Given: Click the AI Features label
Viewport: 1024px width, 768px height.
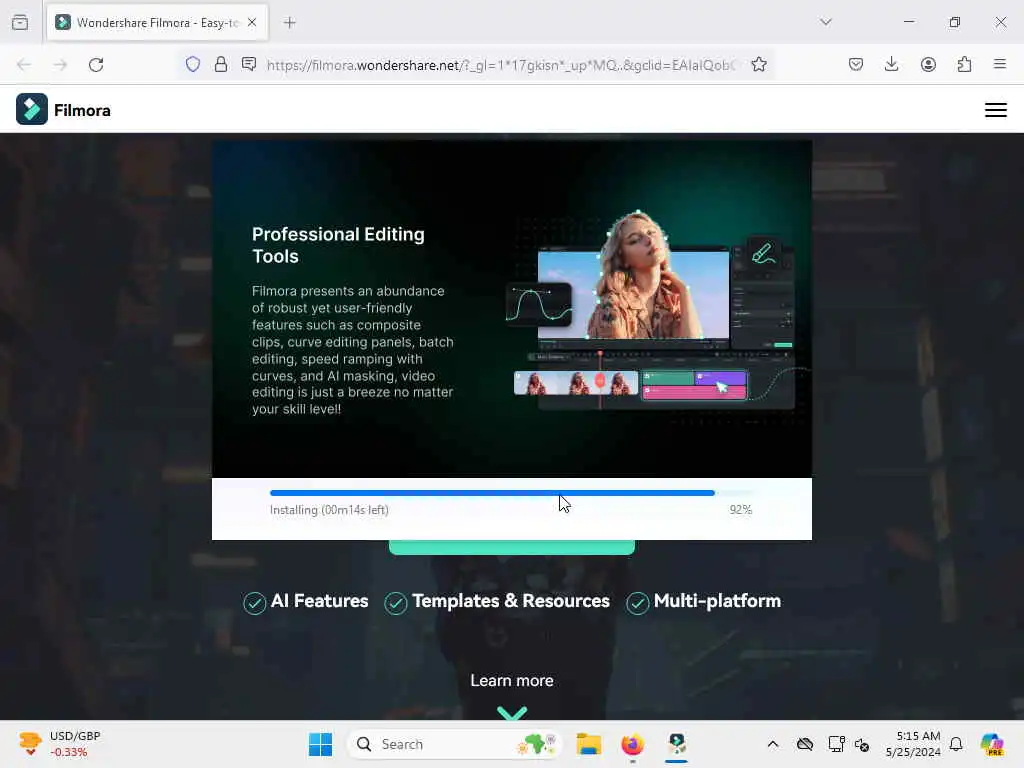Looking at the screenshot, I should click(319, 601).
